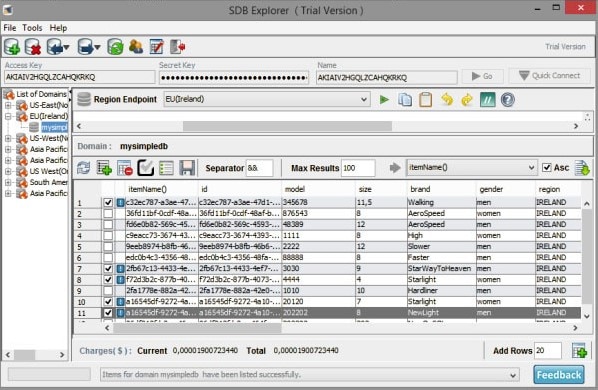
Task: Click the delete item row icon
Action: 125,168
